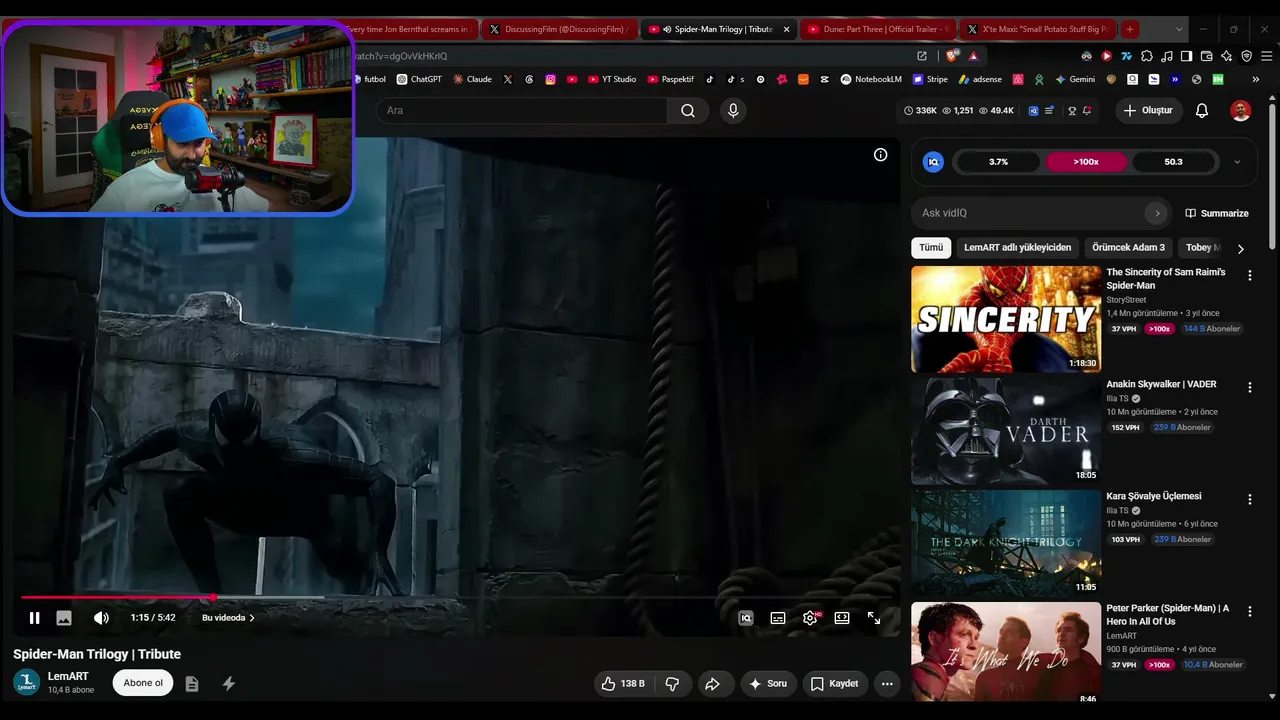Show video info via the circled i icon
1280x720 pixels.
(880, 155)
